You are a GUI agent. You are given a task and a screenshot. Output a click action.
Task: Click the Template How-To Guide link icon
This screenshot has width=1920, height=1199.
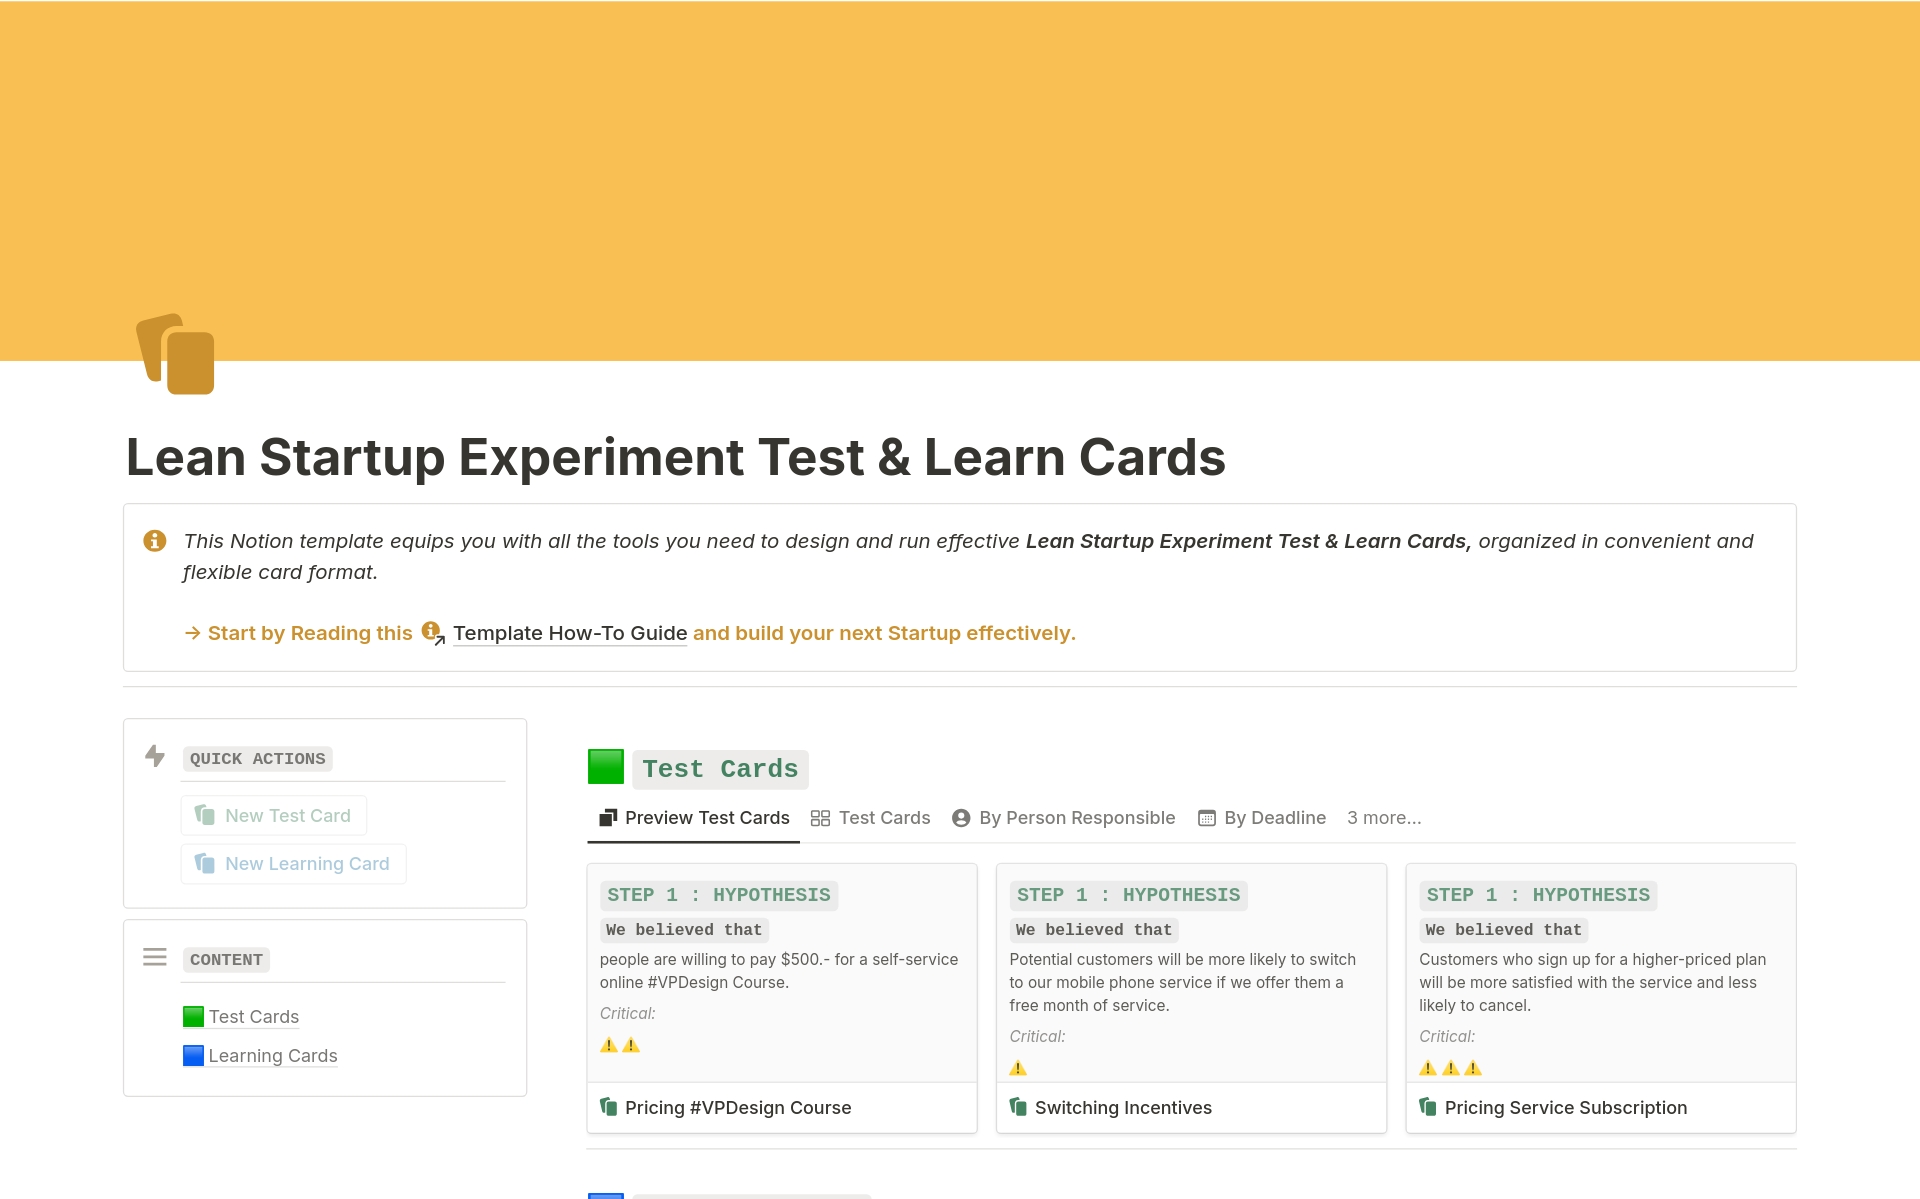(435, 633)
